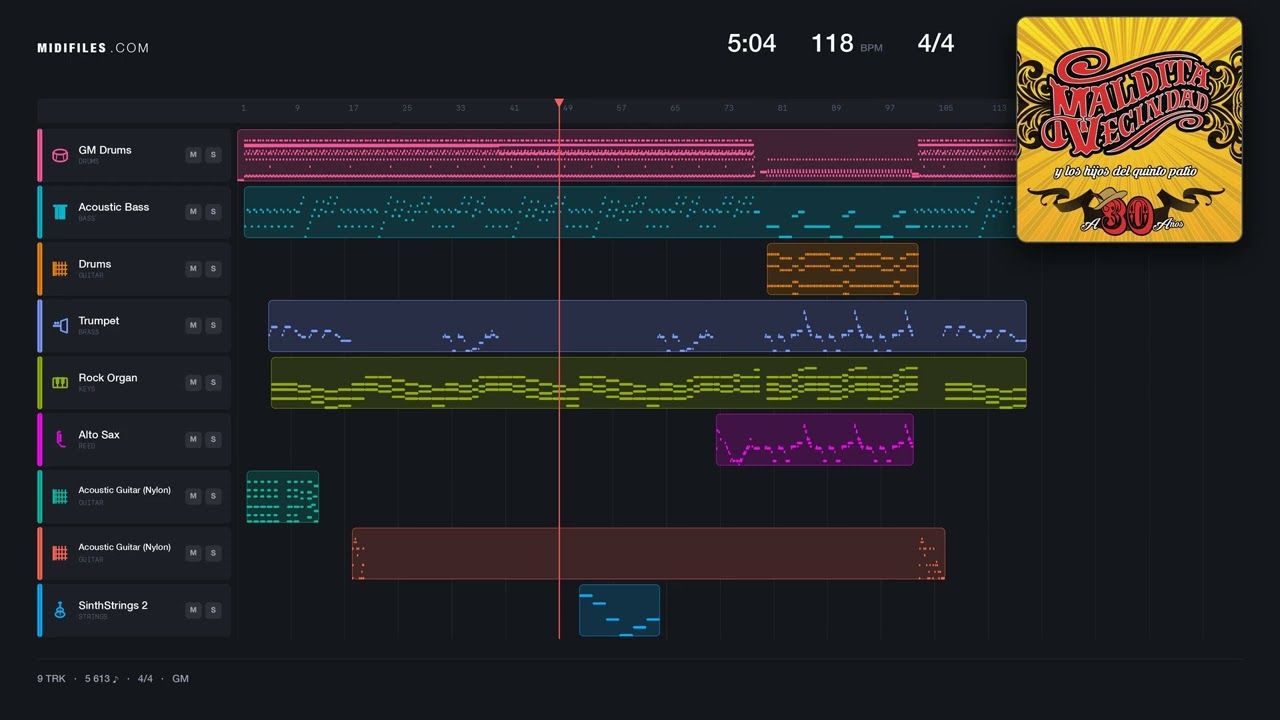Mute the Trumpet track
Image resolution: width=1280 pixels, height=720 pixels.
(x=194, y=326)
